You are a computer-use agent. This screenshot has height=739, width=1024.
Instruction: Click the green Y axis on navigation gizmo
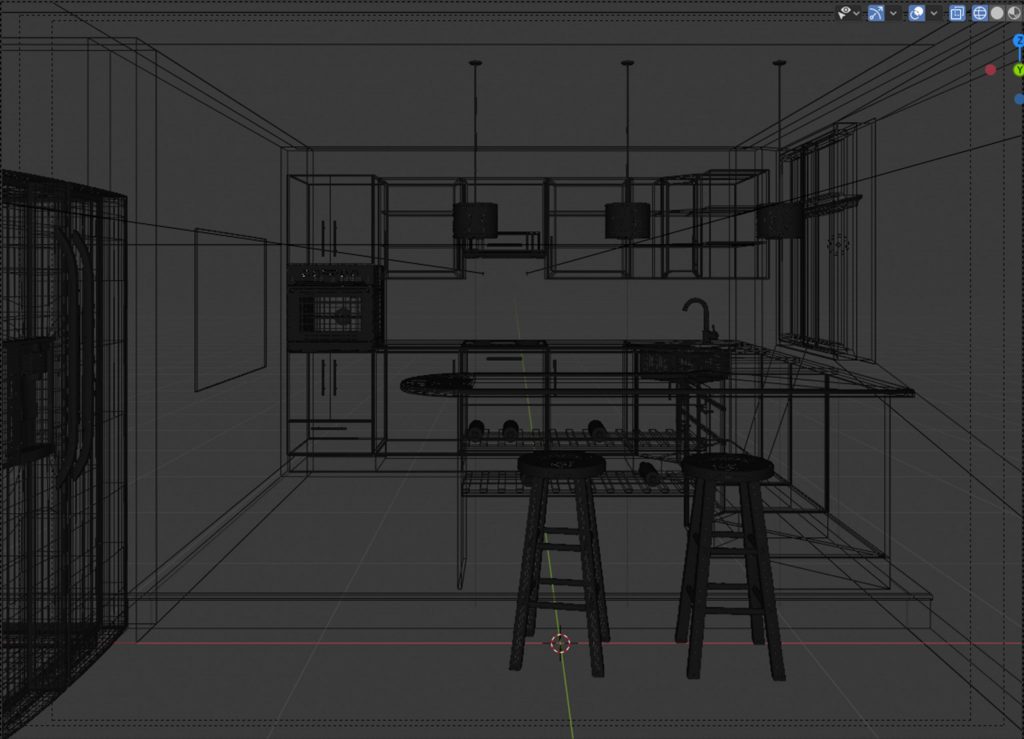pos(1018,70)
